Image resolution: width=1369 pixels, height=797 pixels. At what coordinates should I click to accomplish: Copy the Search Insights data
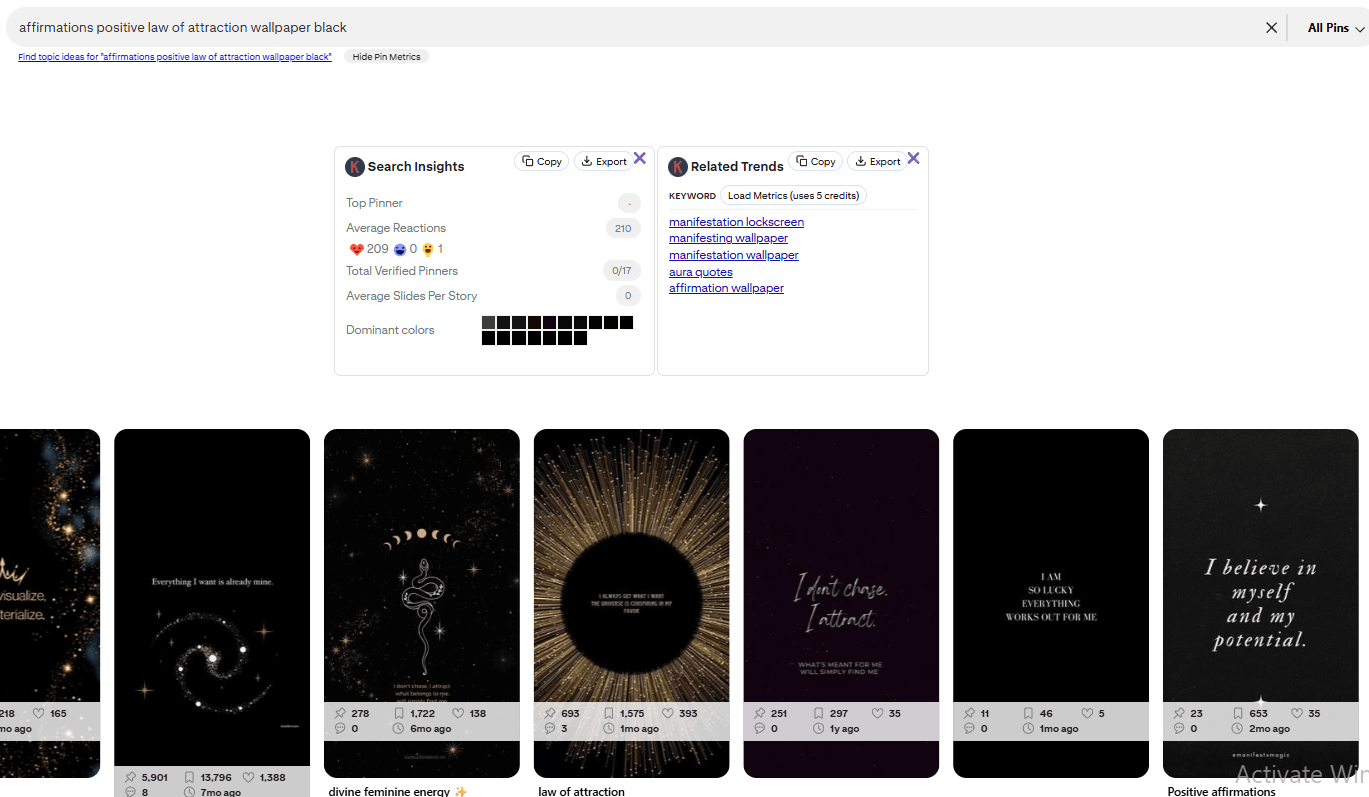point(542,162)
